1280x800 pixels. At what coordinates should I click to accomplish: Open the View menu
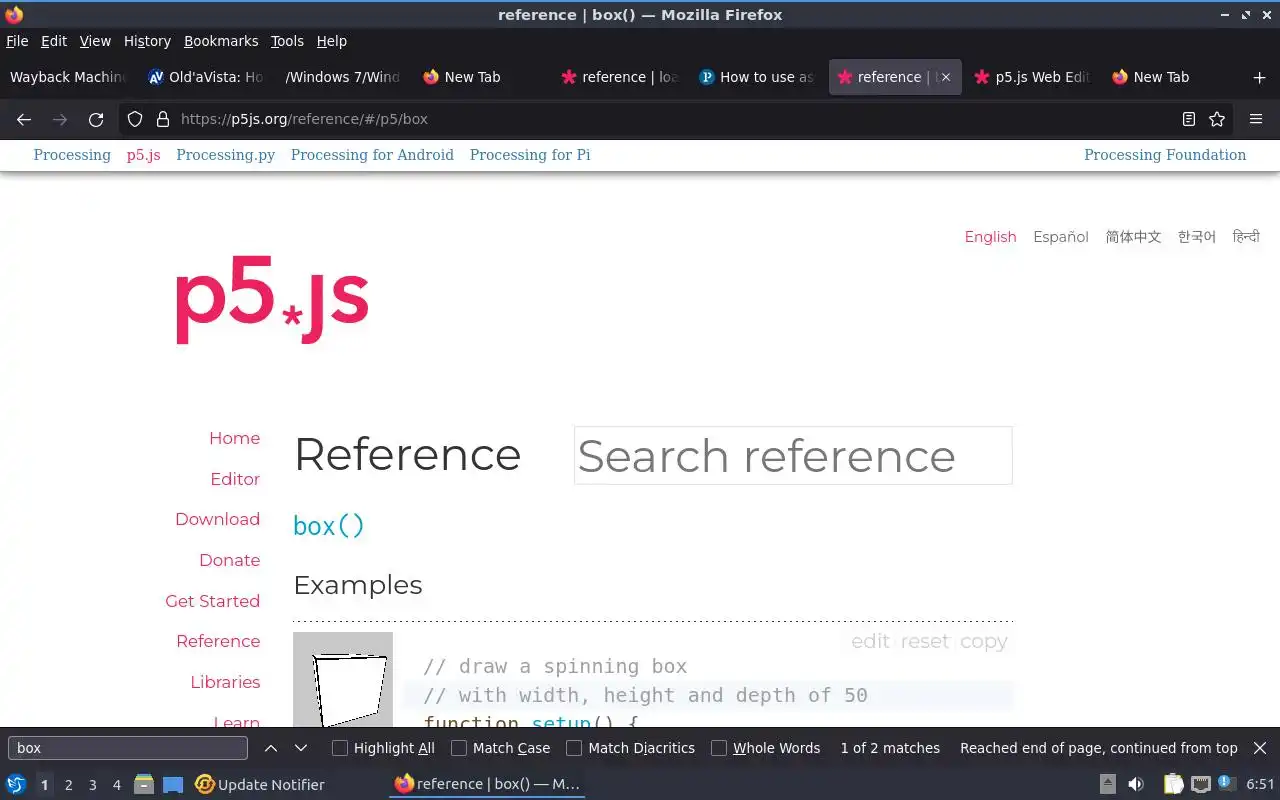point(95,41)
